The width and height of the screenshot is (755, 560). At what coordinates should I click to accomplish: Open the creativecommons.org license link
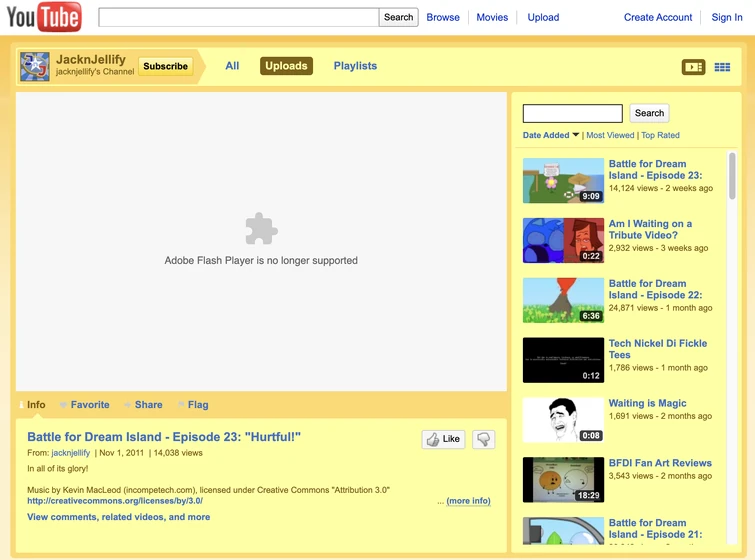click(x=115, y=501)
